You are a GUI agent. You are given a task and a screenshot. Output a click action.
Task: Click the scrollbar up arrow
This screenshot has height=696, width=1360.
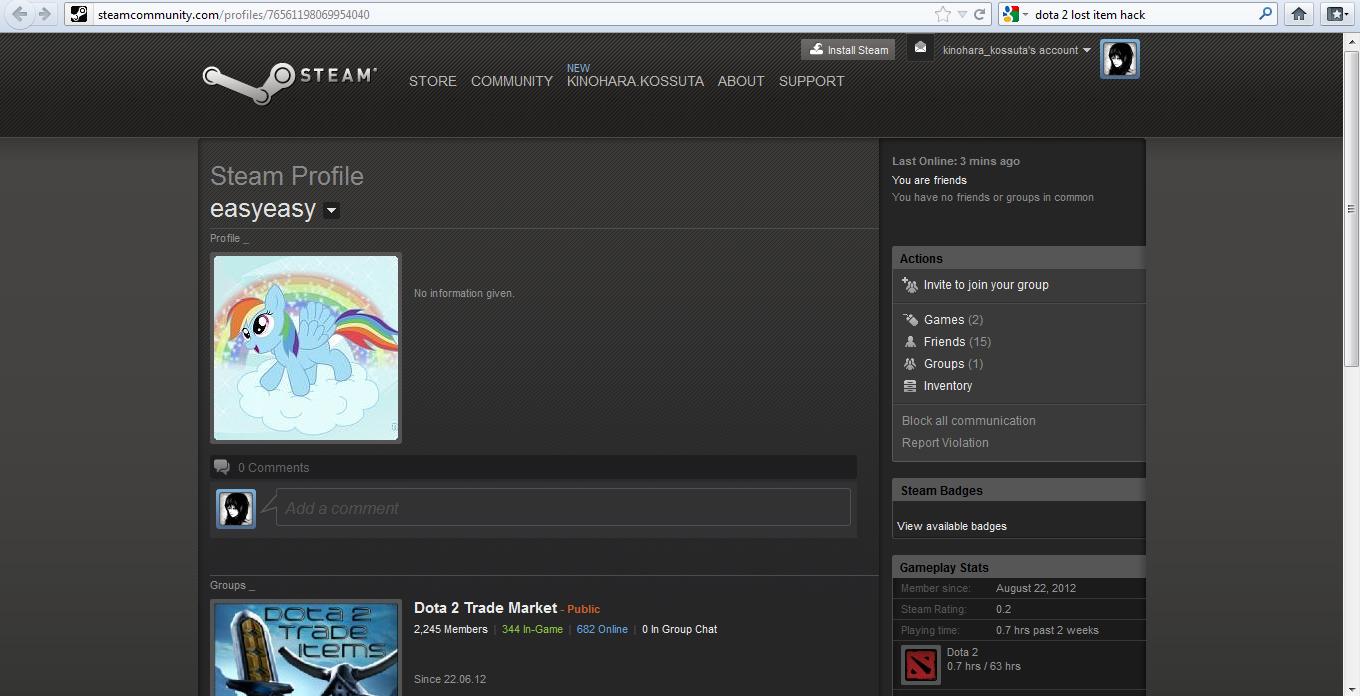pyautogui.click(x=1351, y=41)
